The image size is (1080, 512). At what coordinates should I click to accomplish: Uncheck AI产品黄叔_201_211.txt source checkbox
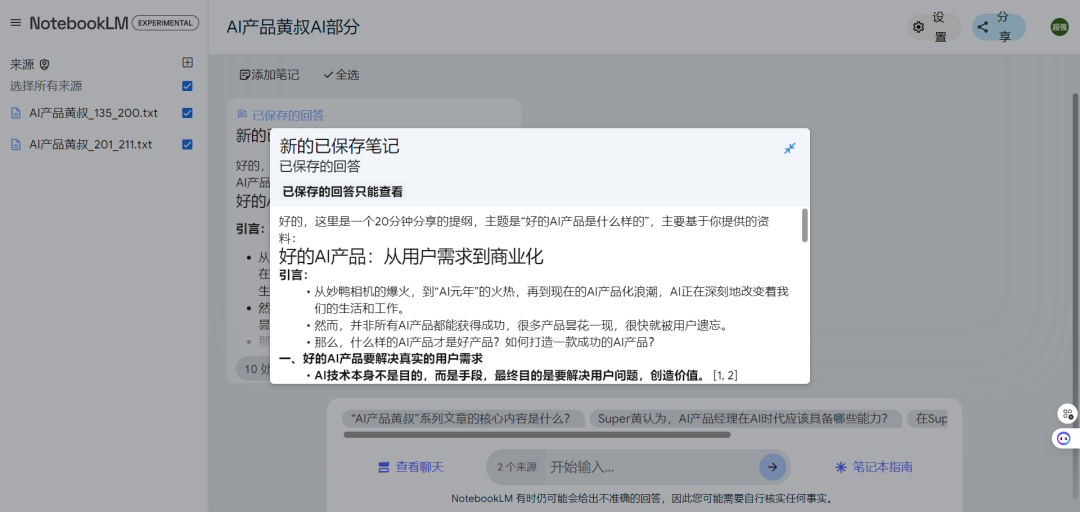coord(187,144)
